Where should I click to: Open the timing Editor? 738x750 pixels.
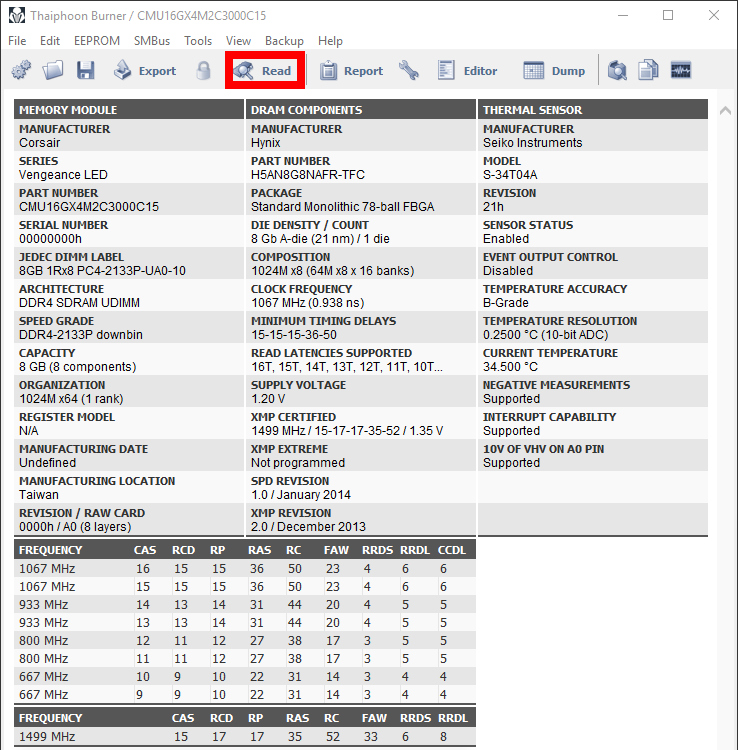point(467,71)
